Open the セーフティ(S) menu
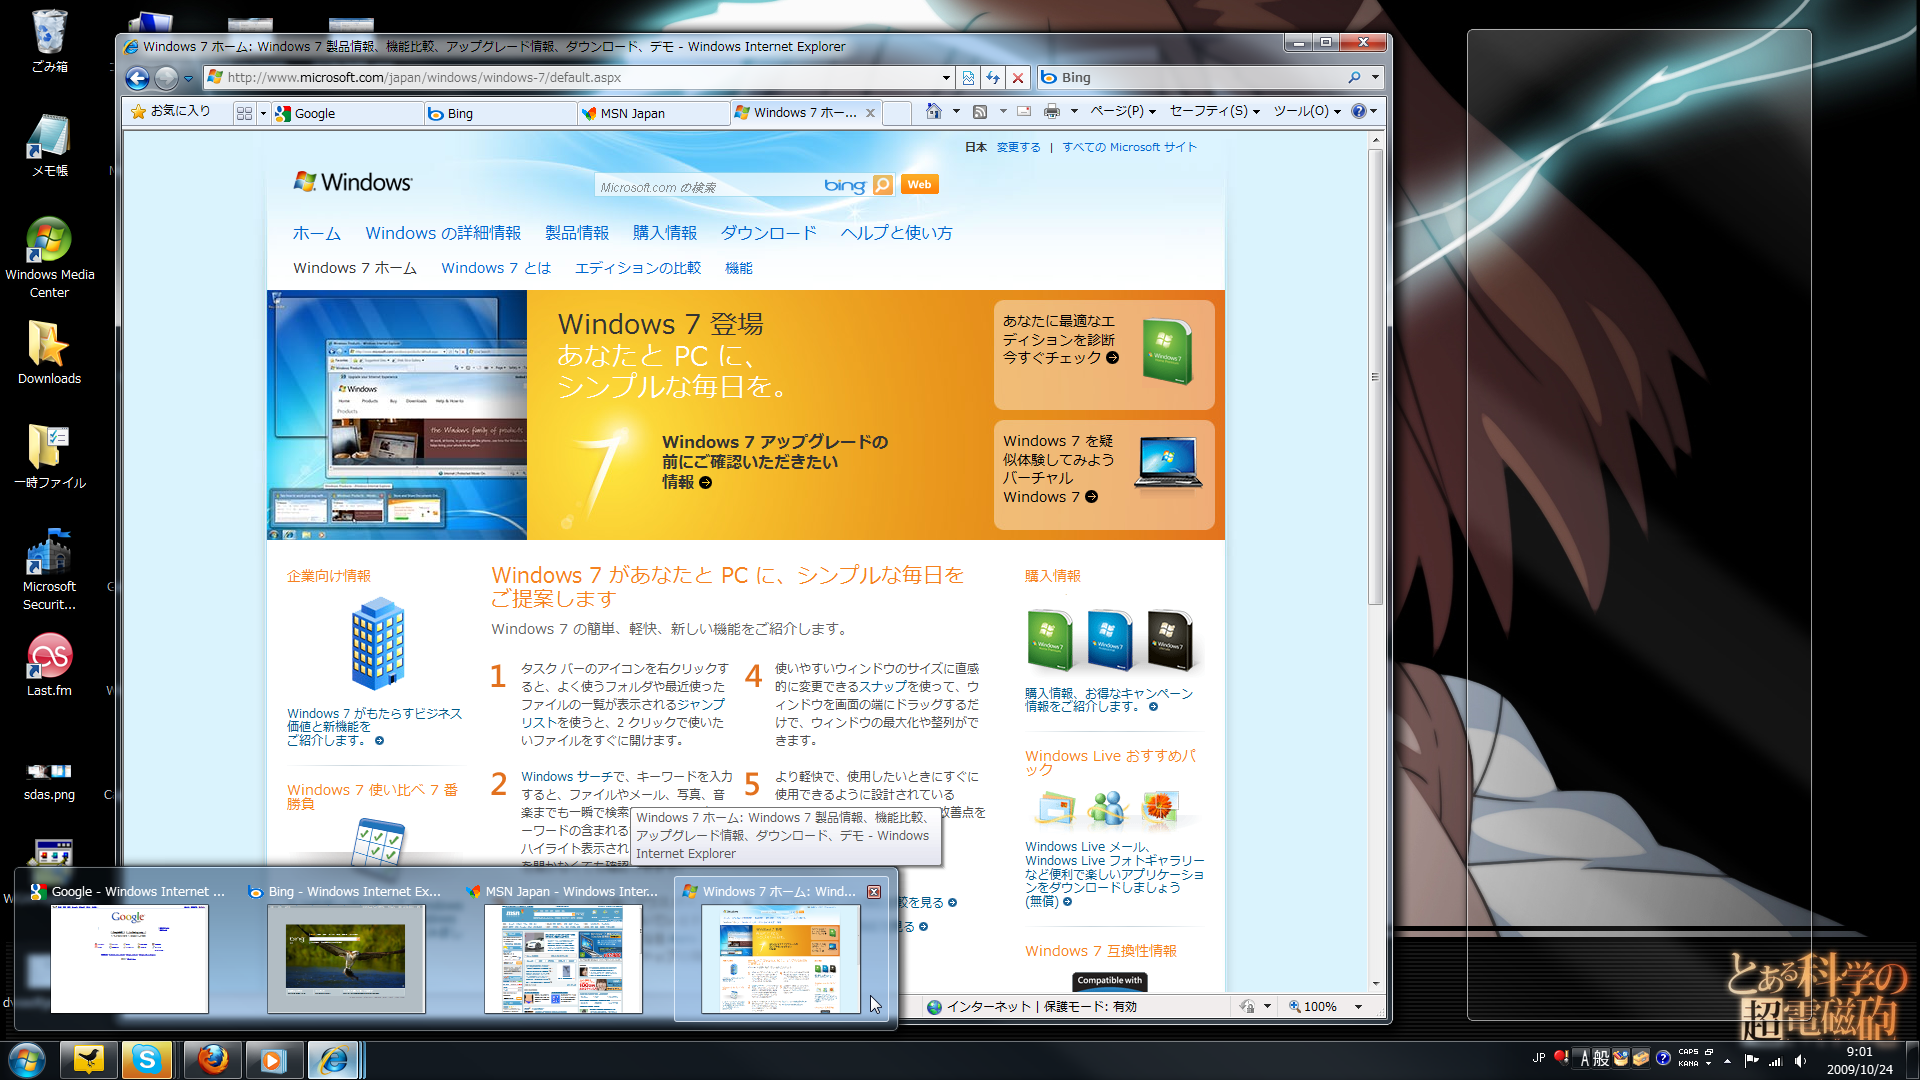1920x1080 pixels. (x=1215, y=111)
